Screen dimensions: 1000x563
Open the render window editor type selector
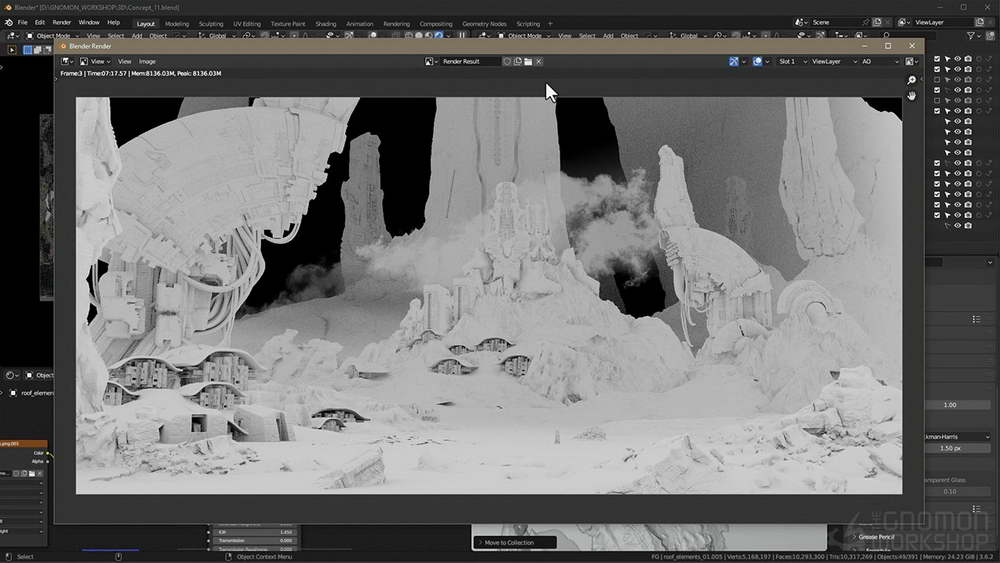[x=67, y=61]
